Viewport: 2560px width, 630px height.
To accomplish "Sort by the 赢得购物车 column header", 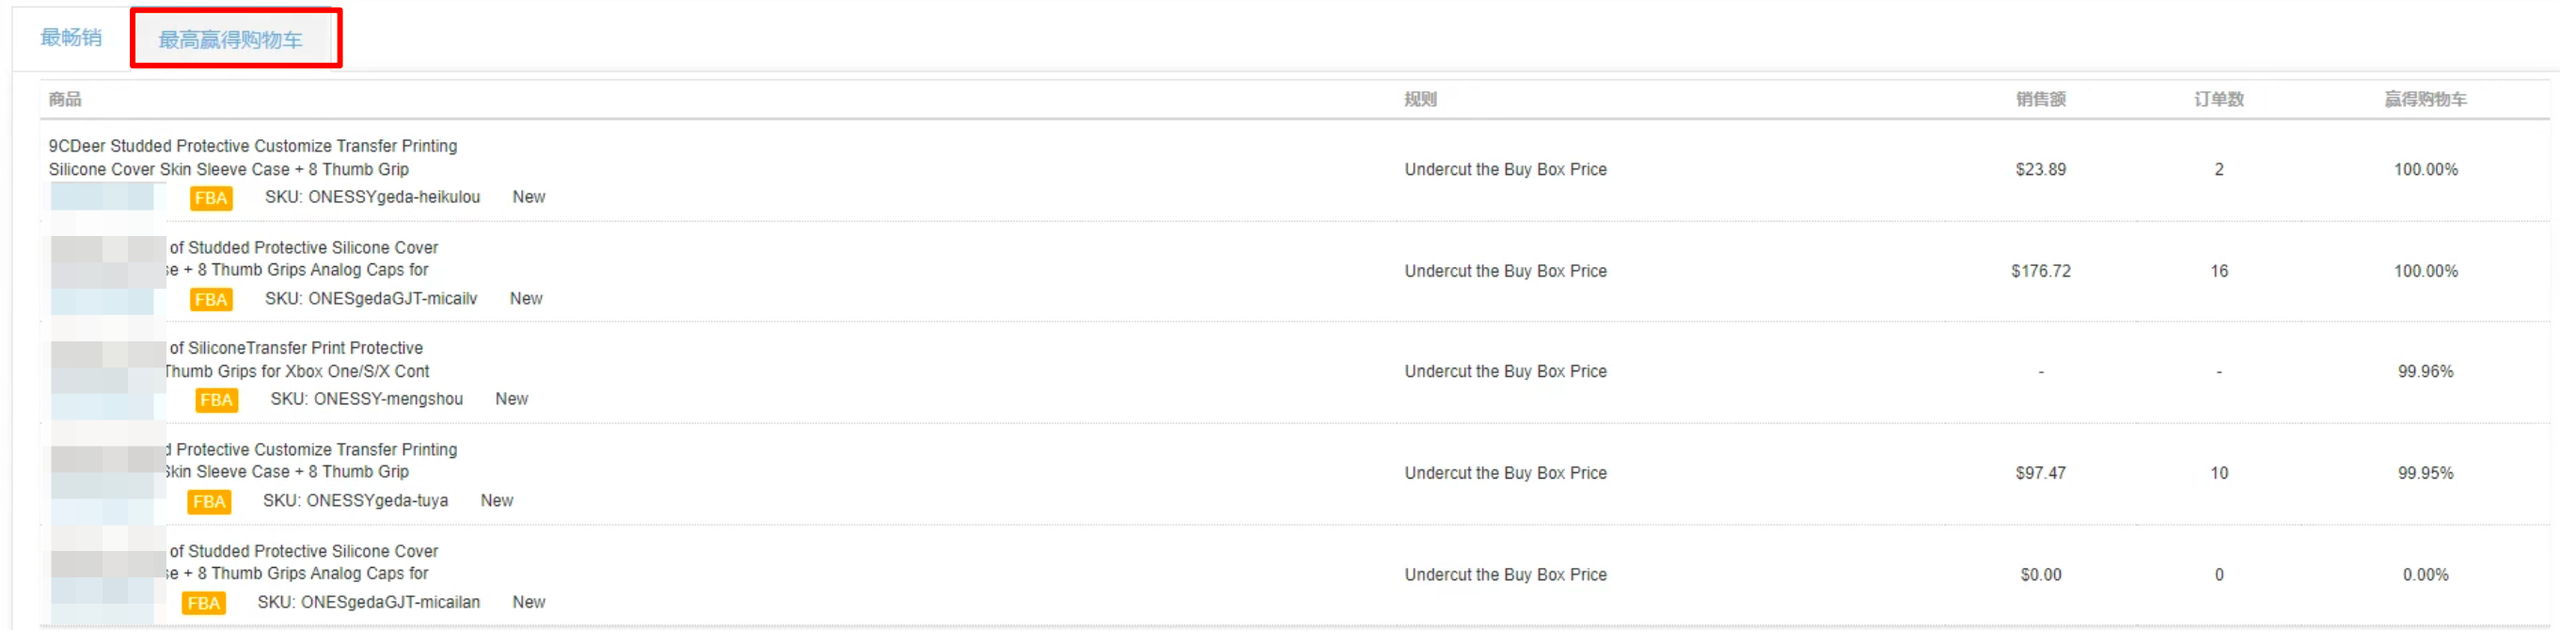I will coord(2424,99).
